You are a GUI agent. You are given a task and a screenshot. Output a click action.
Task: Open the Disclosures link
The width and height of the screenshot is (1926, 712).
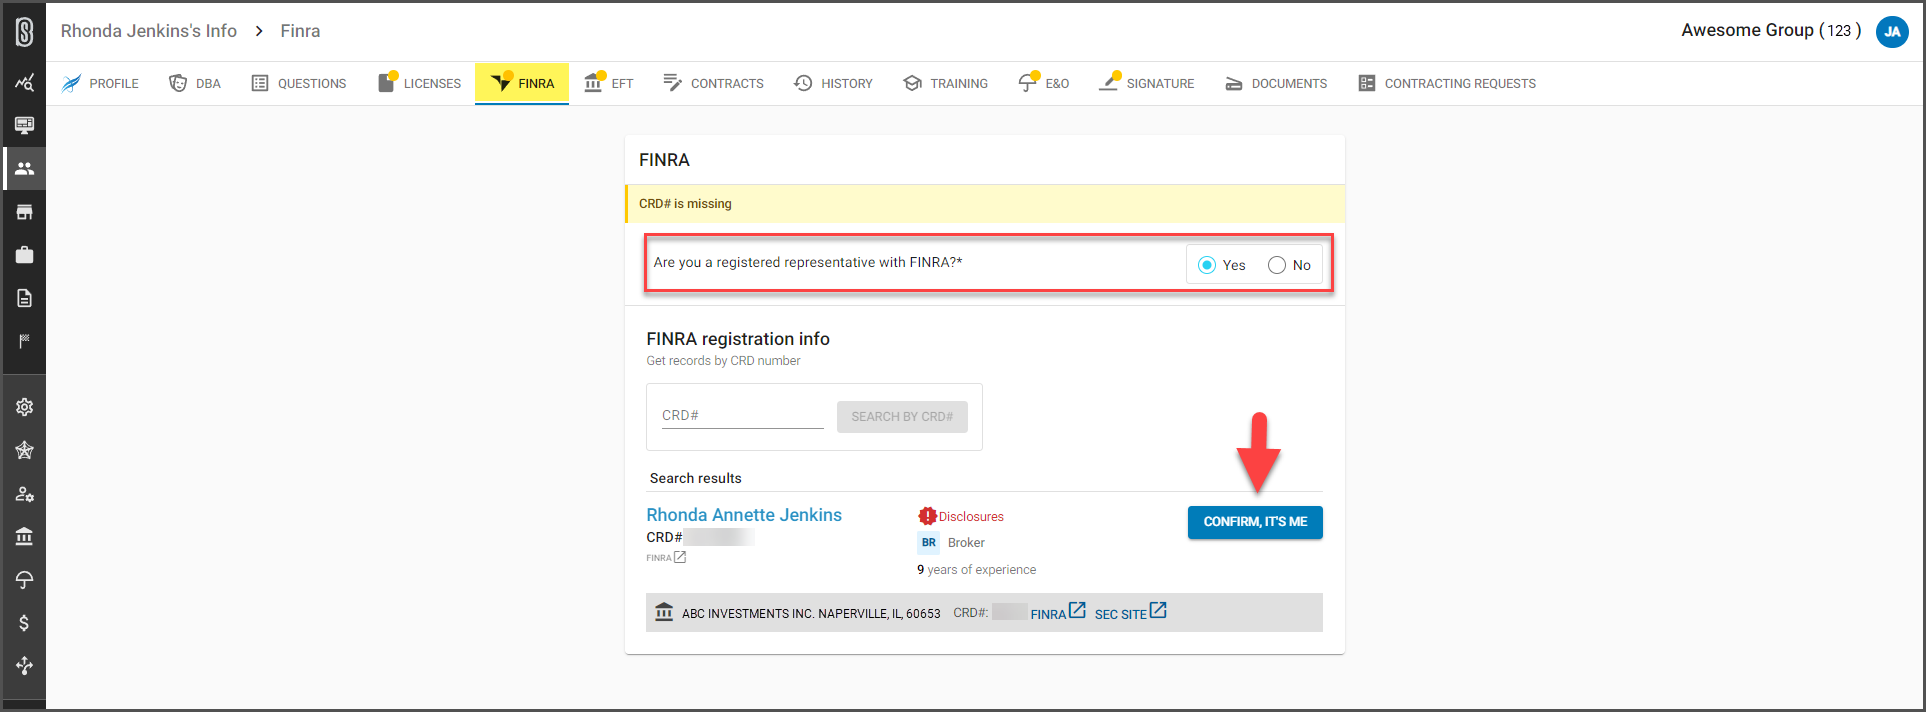971,517
